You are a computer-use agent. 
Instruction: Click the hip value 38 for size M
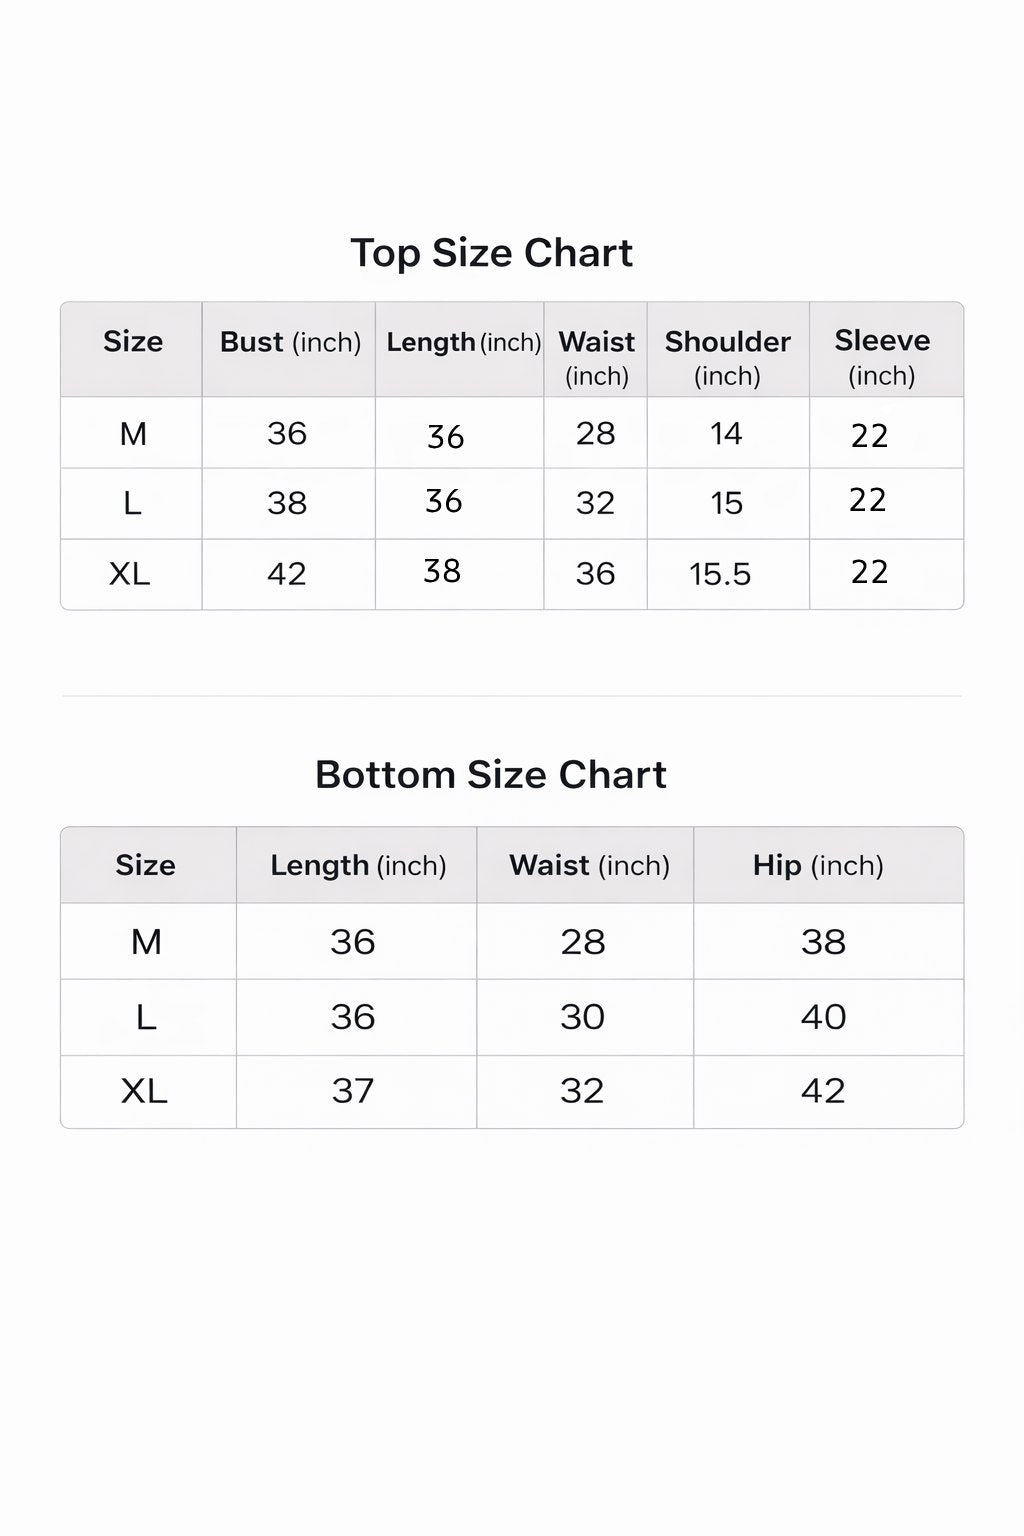pos(823,942)
